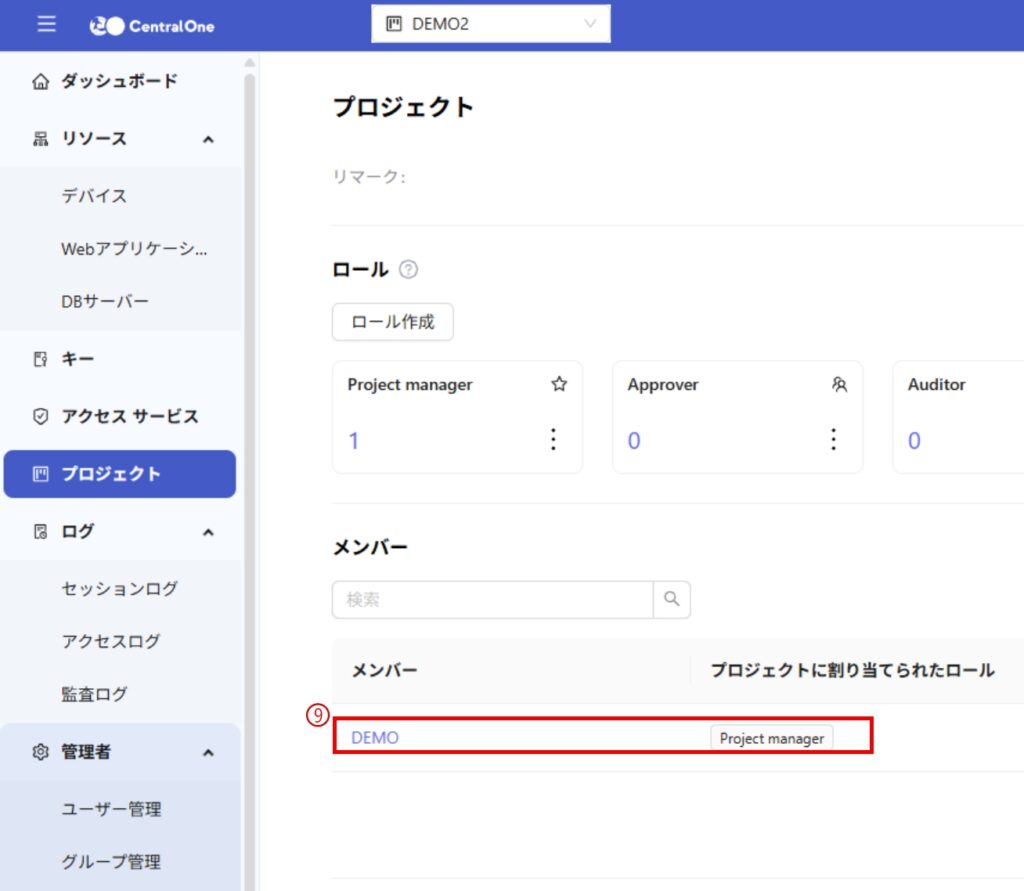Open the DEMO member link
Viewport: 1024px width, 891px height.
(x=375, y=738)
